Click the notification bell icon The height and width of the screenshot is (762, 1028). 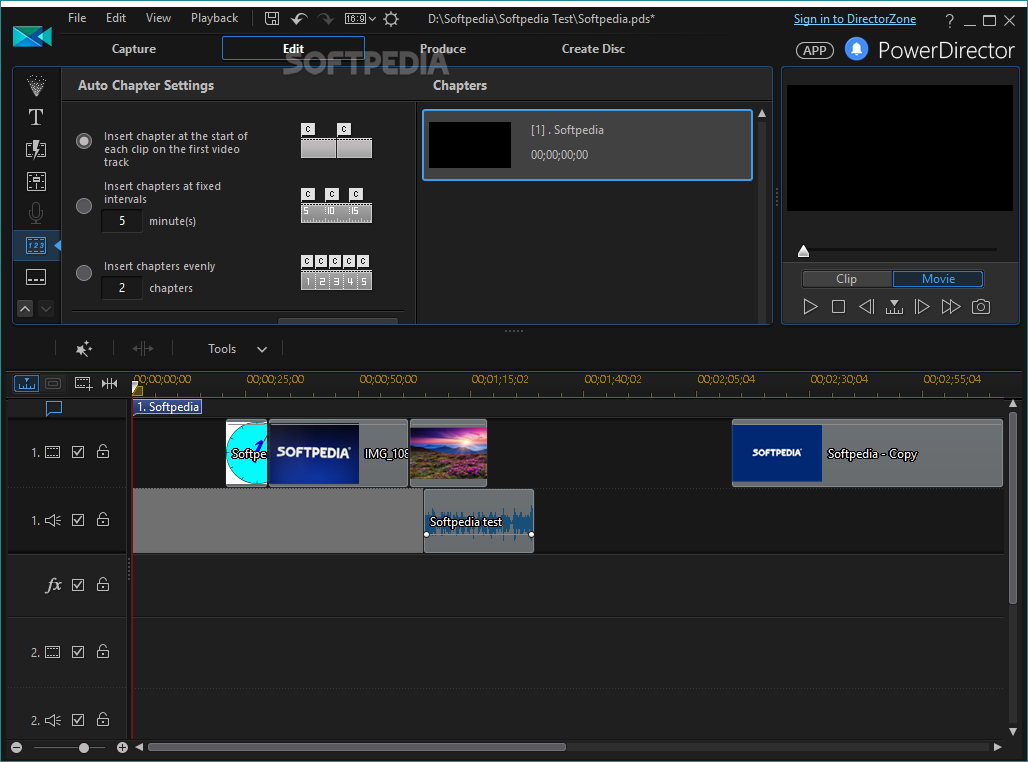[x=856, y=49]
